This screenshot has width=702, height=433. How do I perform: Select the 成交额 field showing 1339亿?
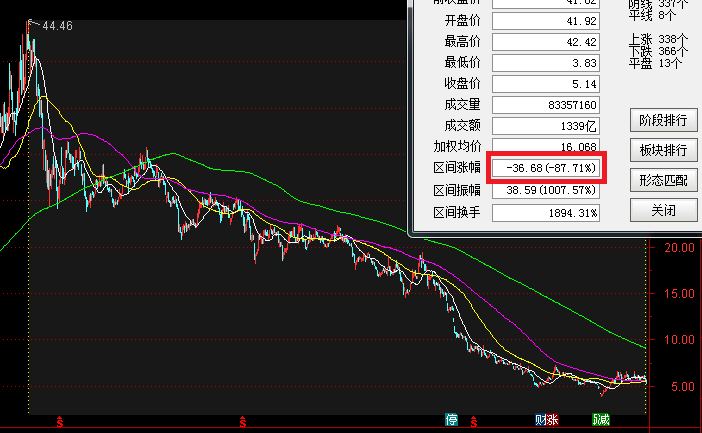551,125
